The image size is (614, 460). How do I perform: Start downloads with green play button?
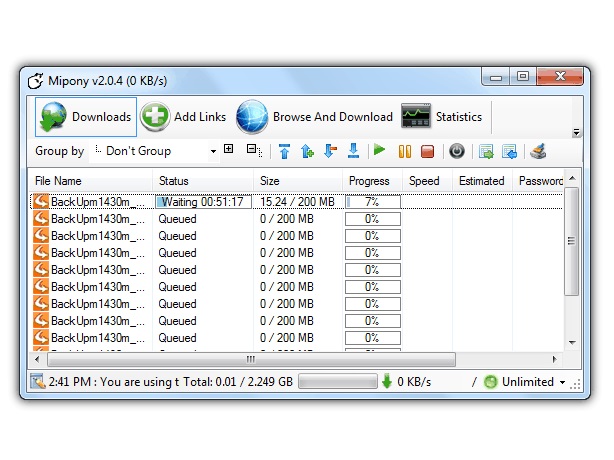click(x=379, y=150)
